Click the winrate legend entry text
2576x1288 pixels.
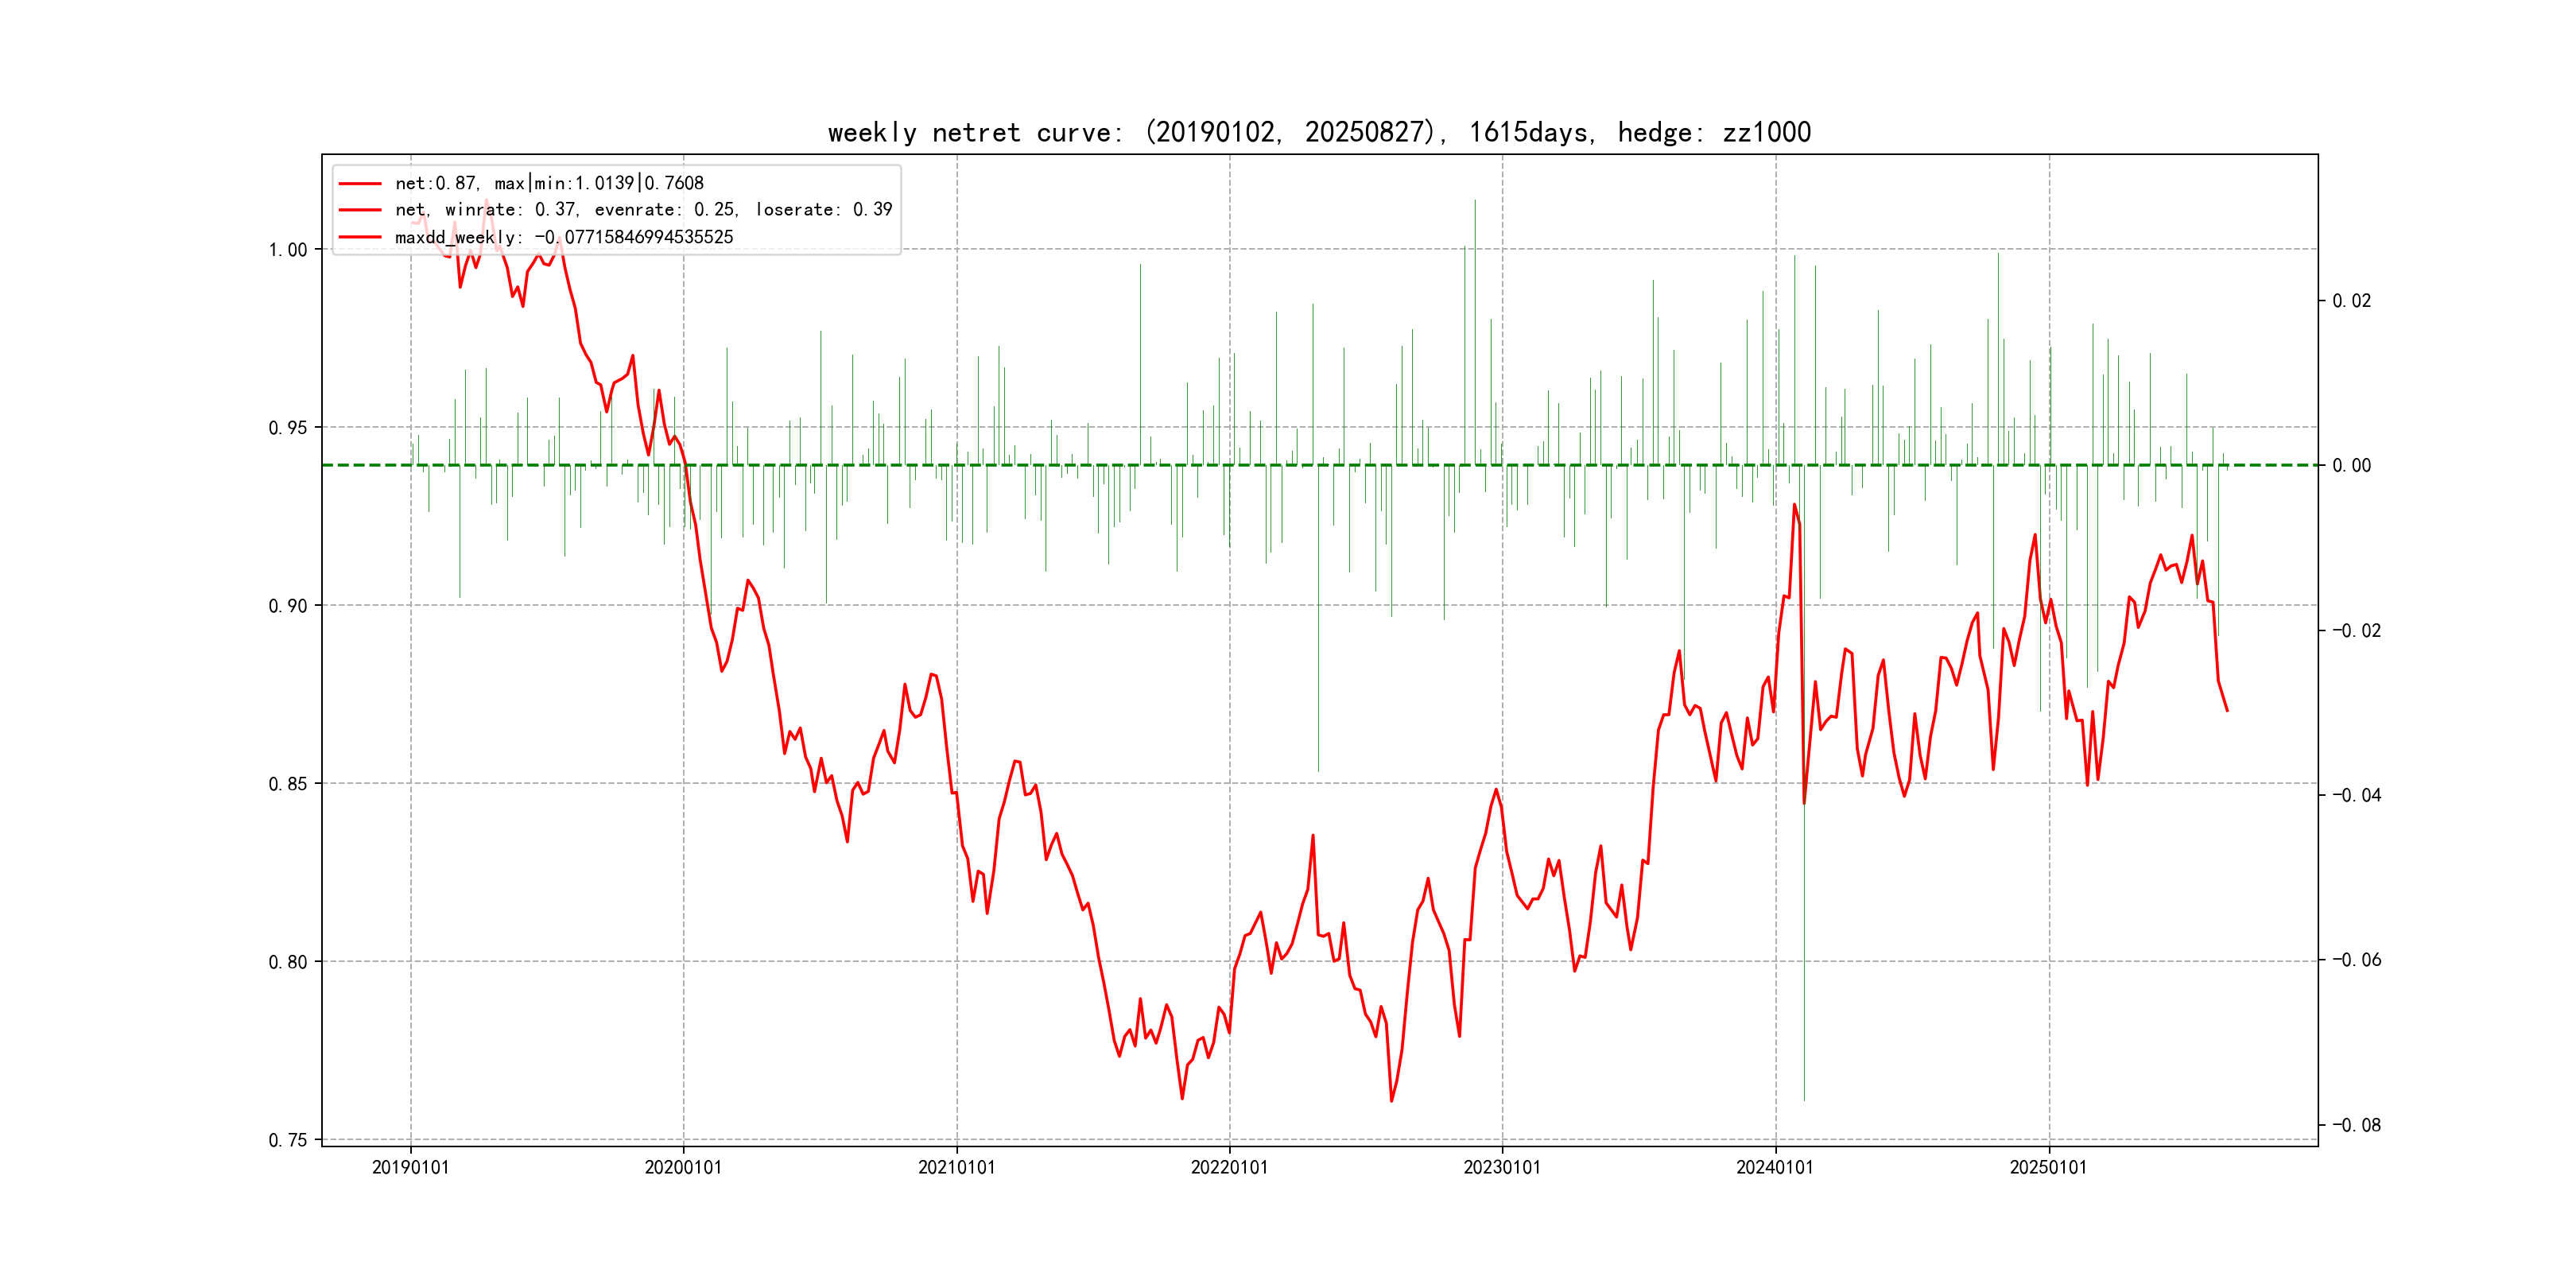[643, 210]
